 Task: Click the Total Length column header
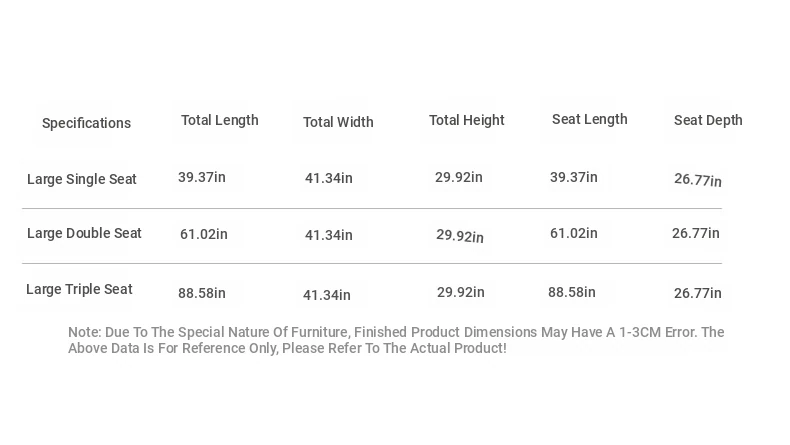click(220, 120)
